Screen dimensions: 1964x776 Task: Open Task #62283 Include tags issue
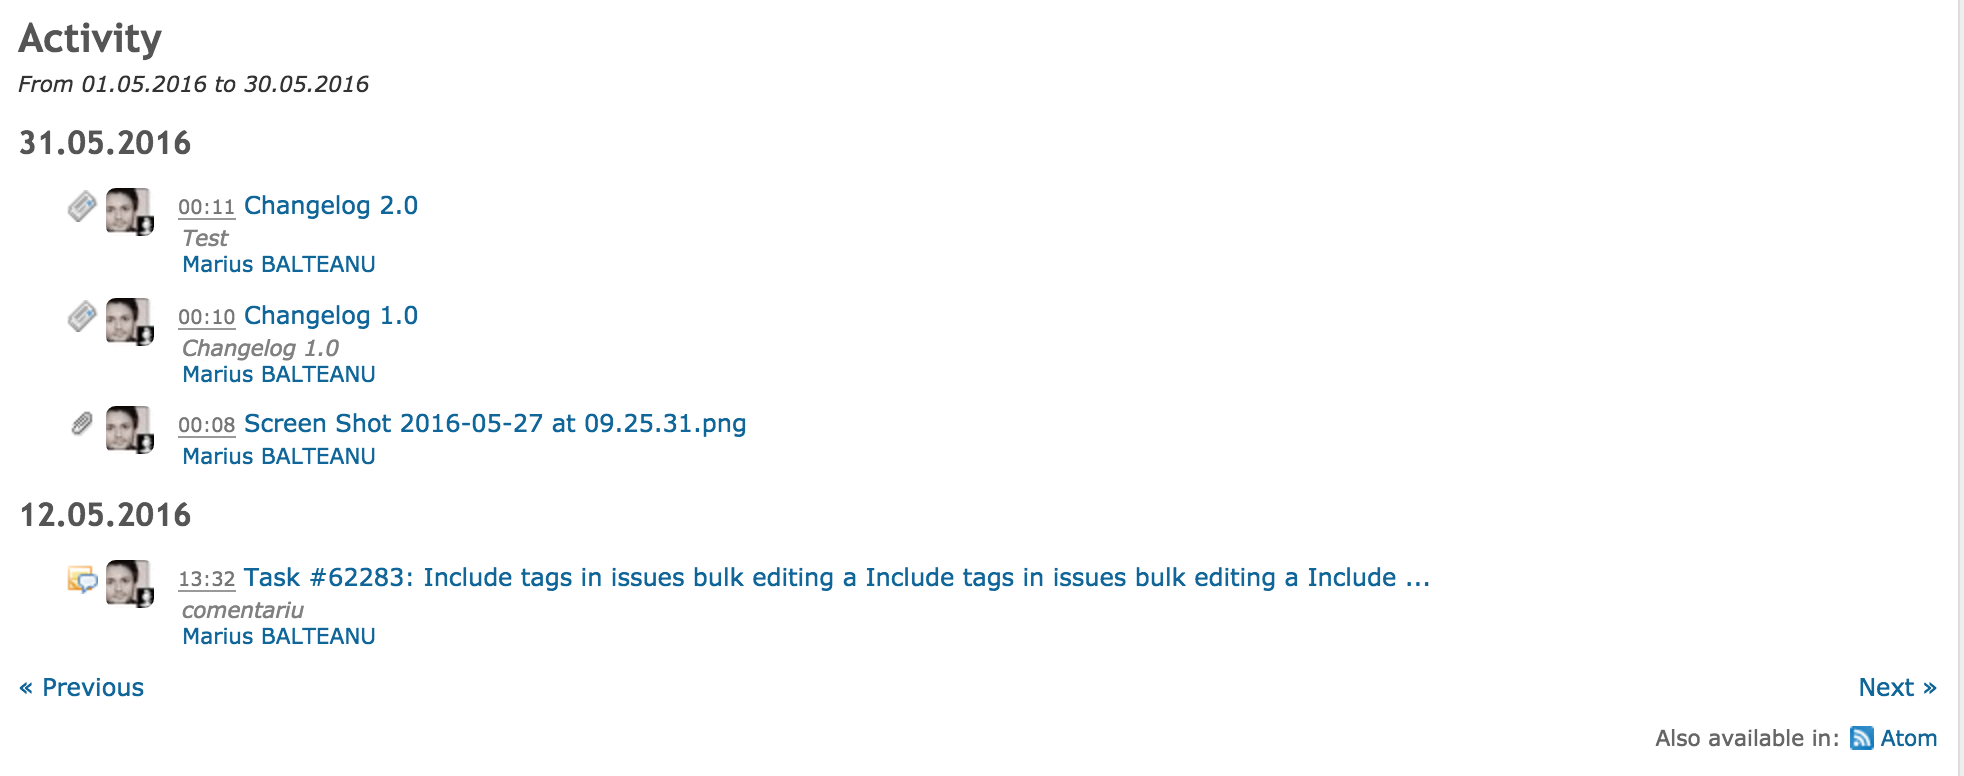coord(837,577)
